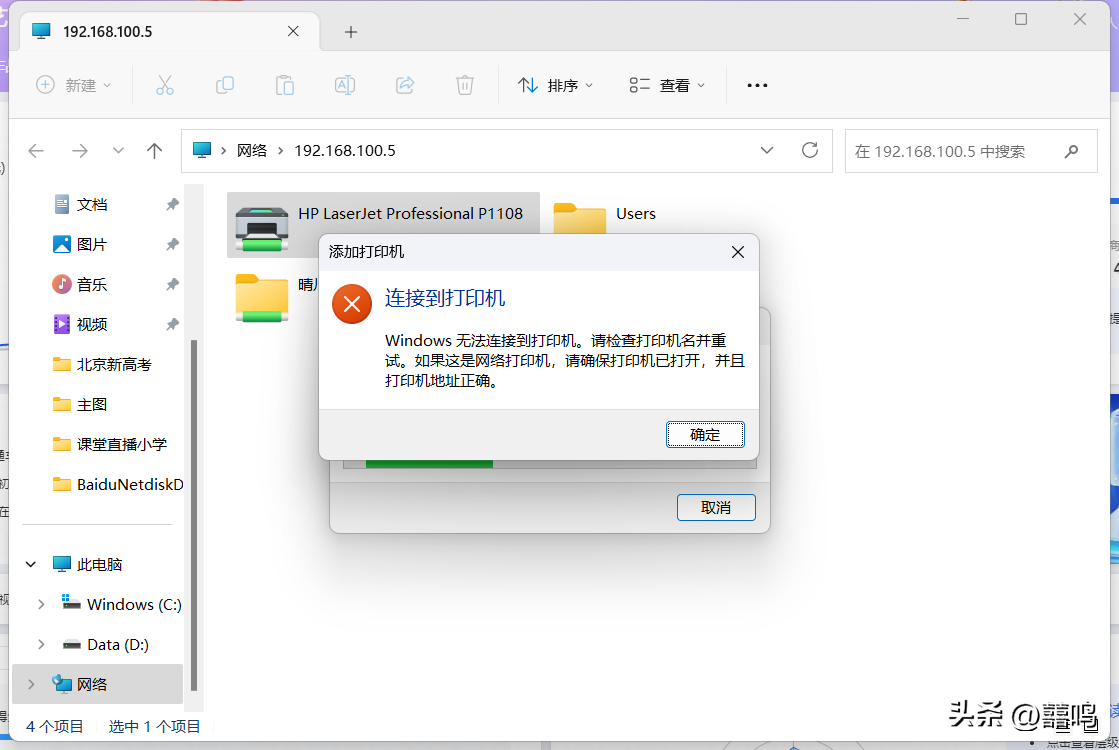Click the Rename icon in toolbar
1119x750 pixels.
pyautogui.click(x=345, y=86)
